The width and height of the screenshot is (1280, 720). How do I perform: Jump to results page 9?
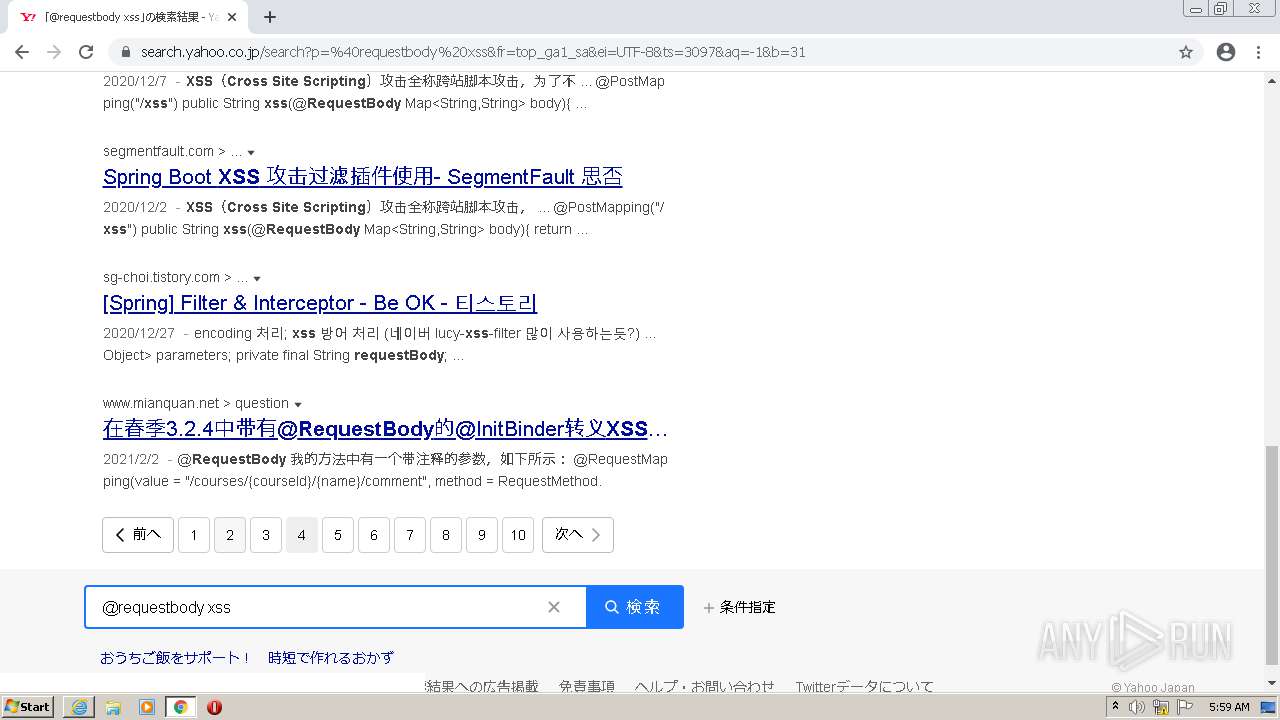click(482, 535)
